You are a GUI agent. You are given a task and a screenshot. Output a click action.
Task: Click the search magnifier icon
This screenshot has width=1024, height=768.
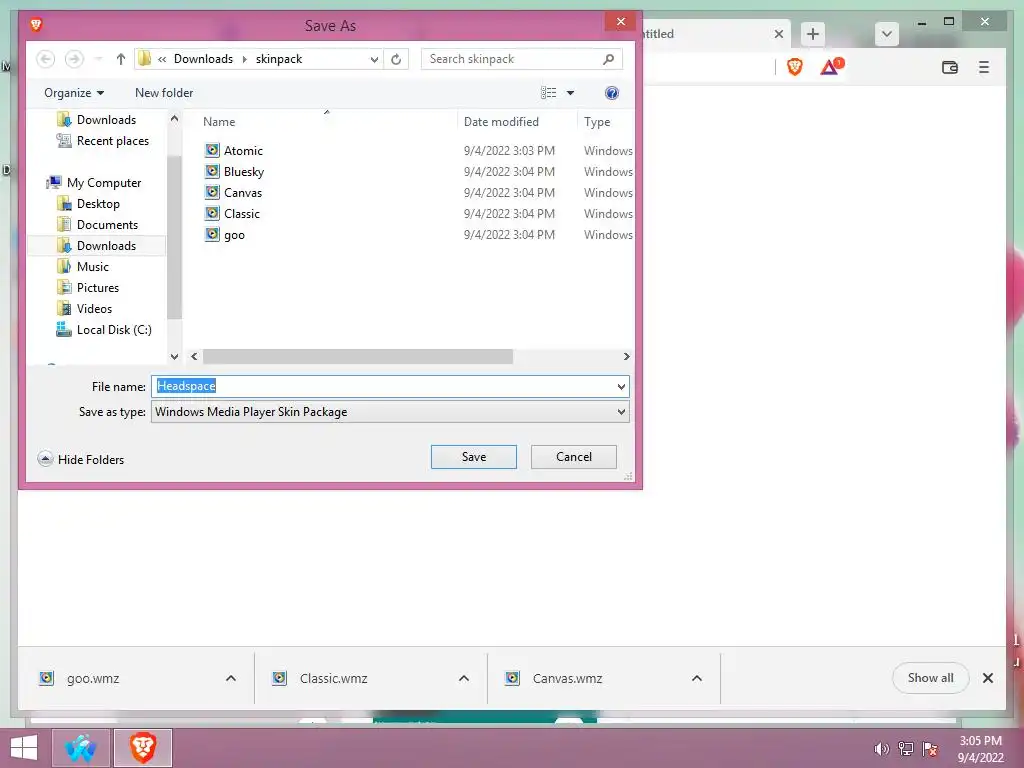click(x=608, y=59)
